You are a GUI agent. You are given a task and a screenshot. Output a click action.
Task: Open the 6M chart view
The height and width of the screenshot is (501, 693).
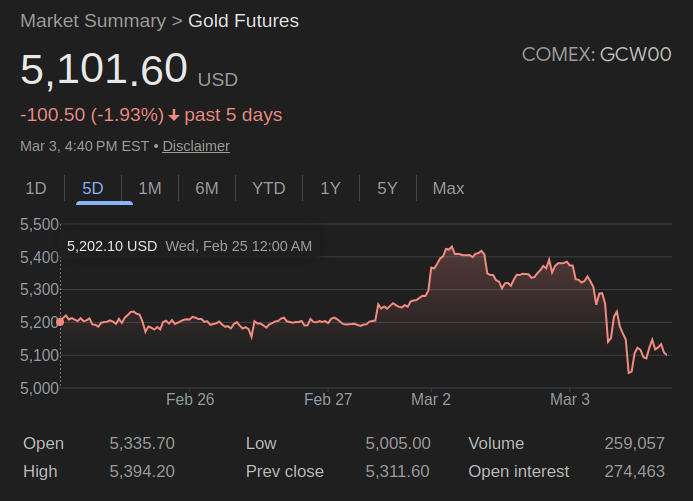(207, 188)
